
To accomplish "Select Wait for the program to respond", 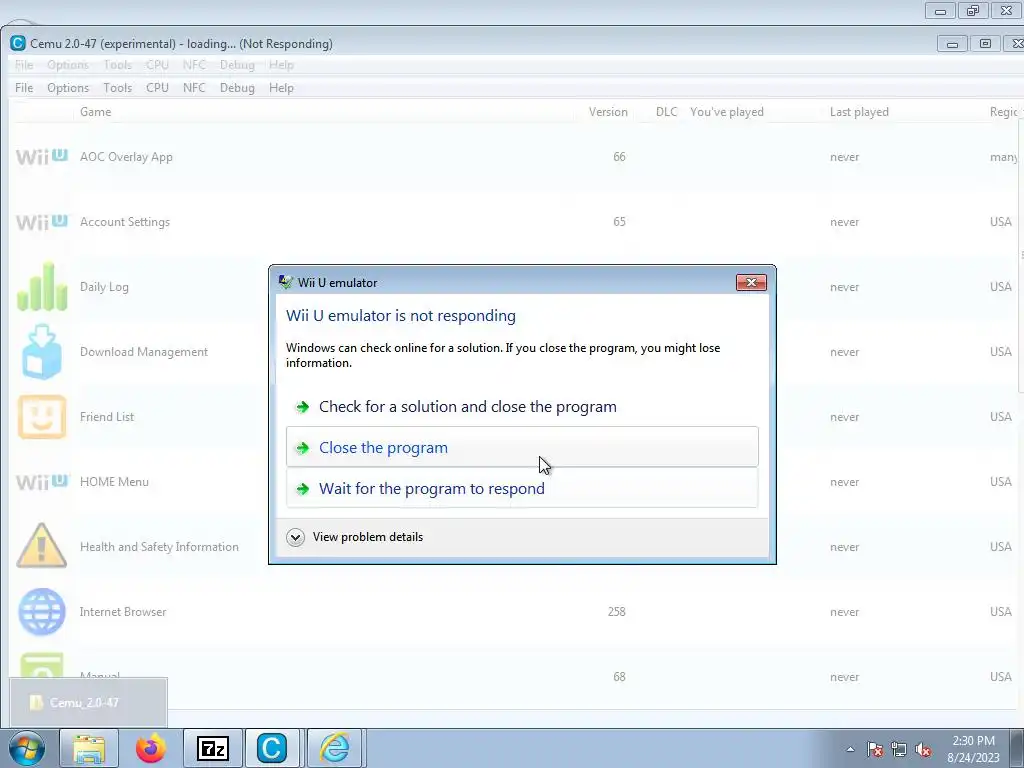I will [x=522, y=488].
